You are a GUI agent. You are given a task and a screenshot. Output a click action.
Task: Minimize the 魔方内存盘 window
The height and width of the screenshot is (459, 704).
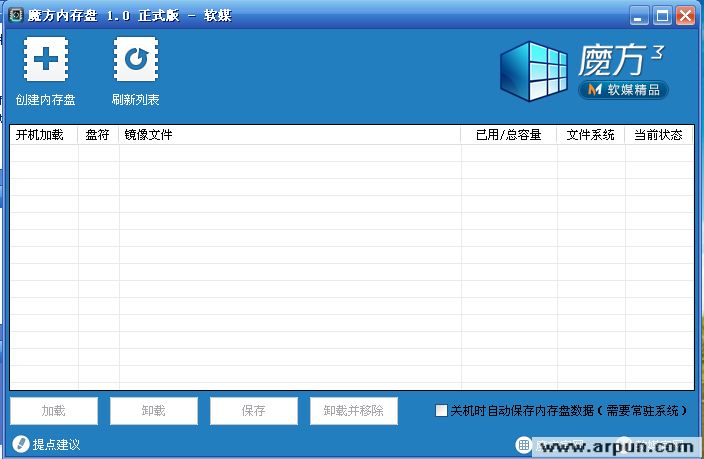point(639,16)
